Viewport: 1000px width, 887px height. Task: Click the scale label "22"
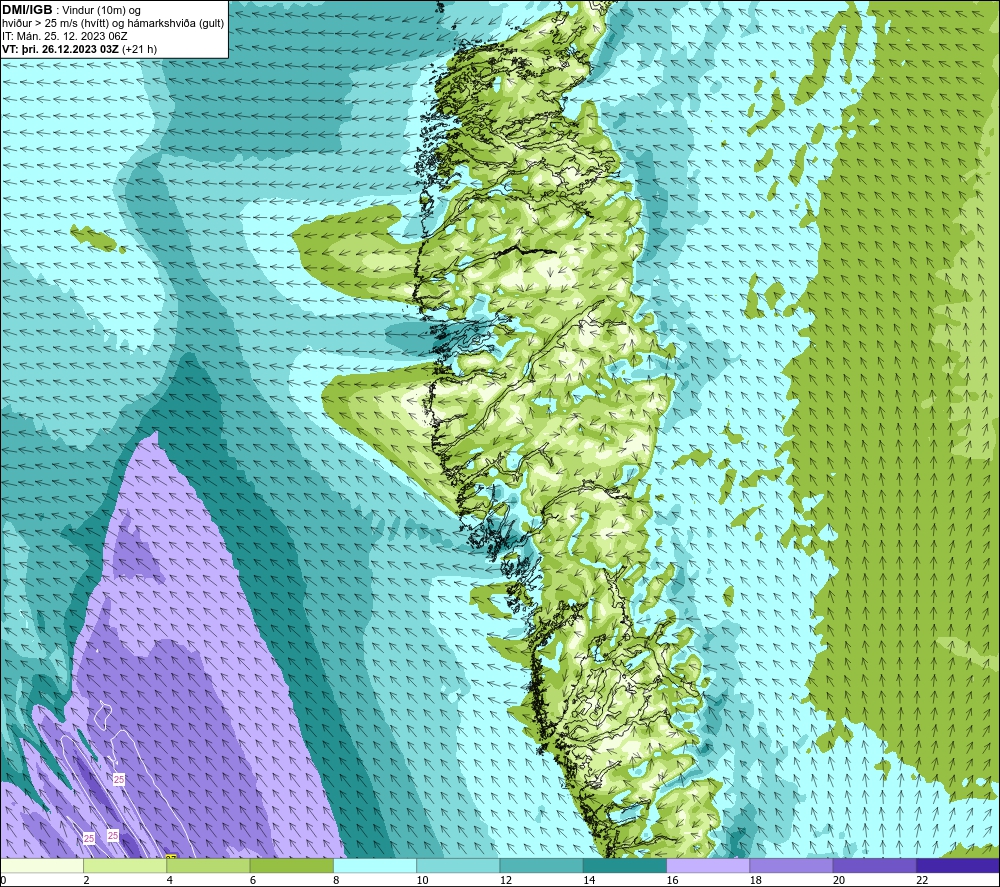pyautogui.click(x=922, y=880)
